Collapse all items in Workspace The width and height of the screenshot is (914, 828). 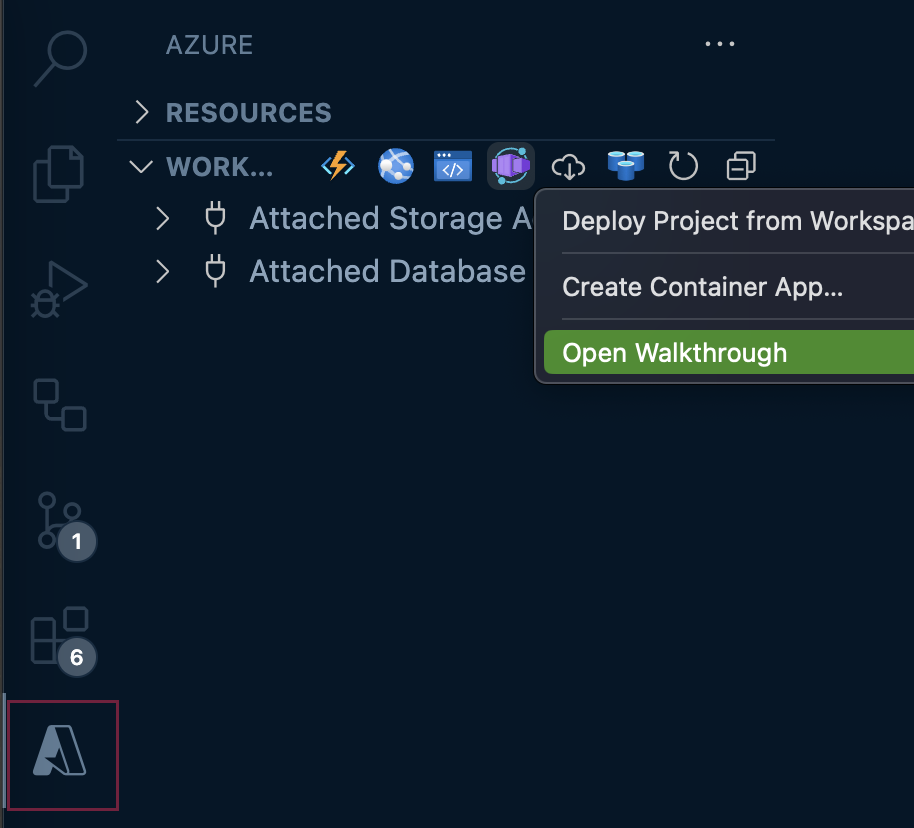pos(741,166)
